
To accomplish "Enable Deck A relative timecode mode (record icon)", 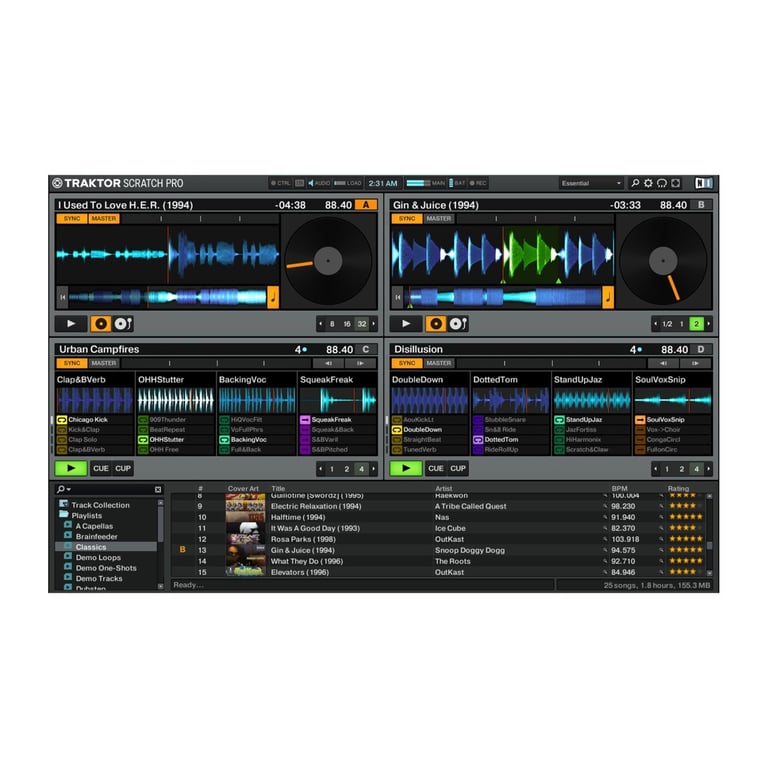I will tap(100, 324).
